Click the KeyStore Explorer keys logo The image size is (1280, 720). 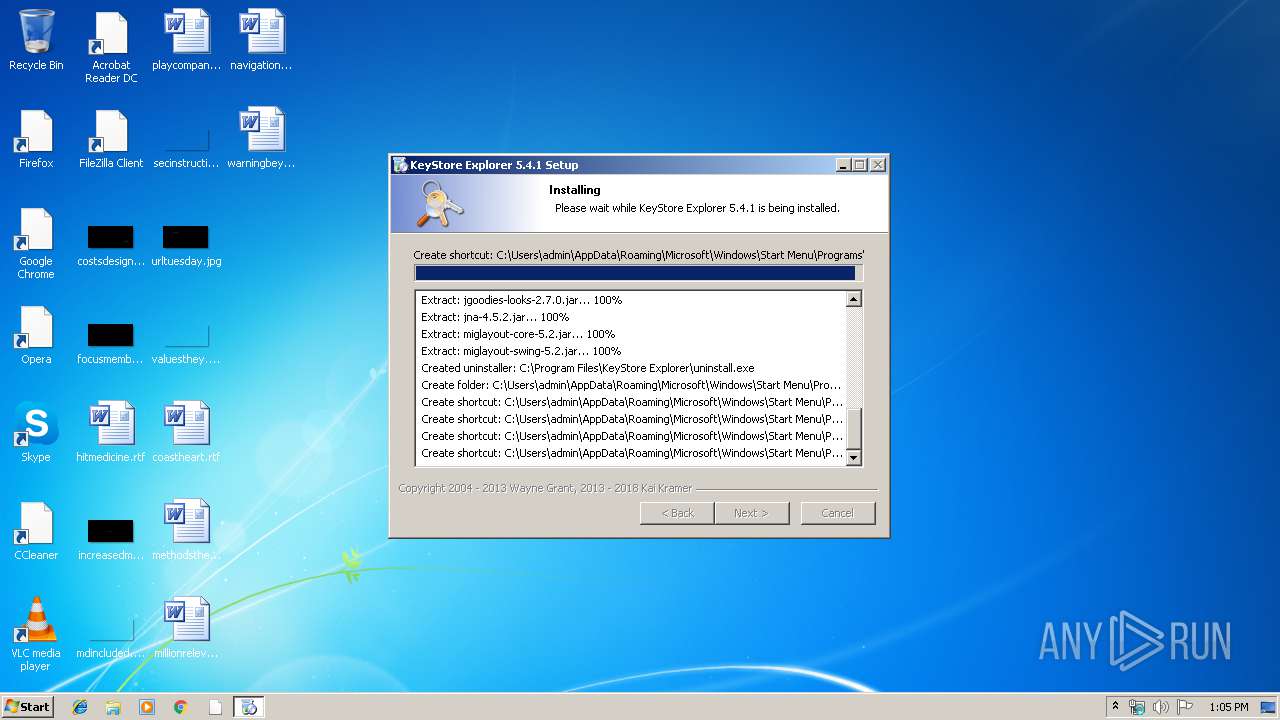[440, 205]
